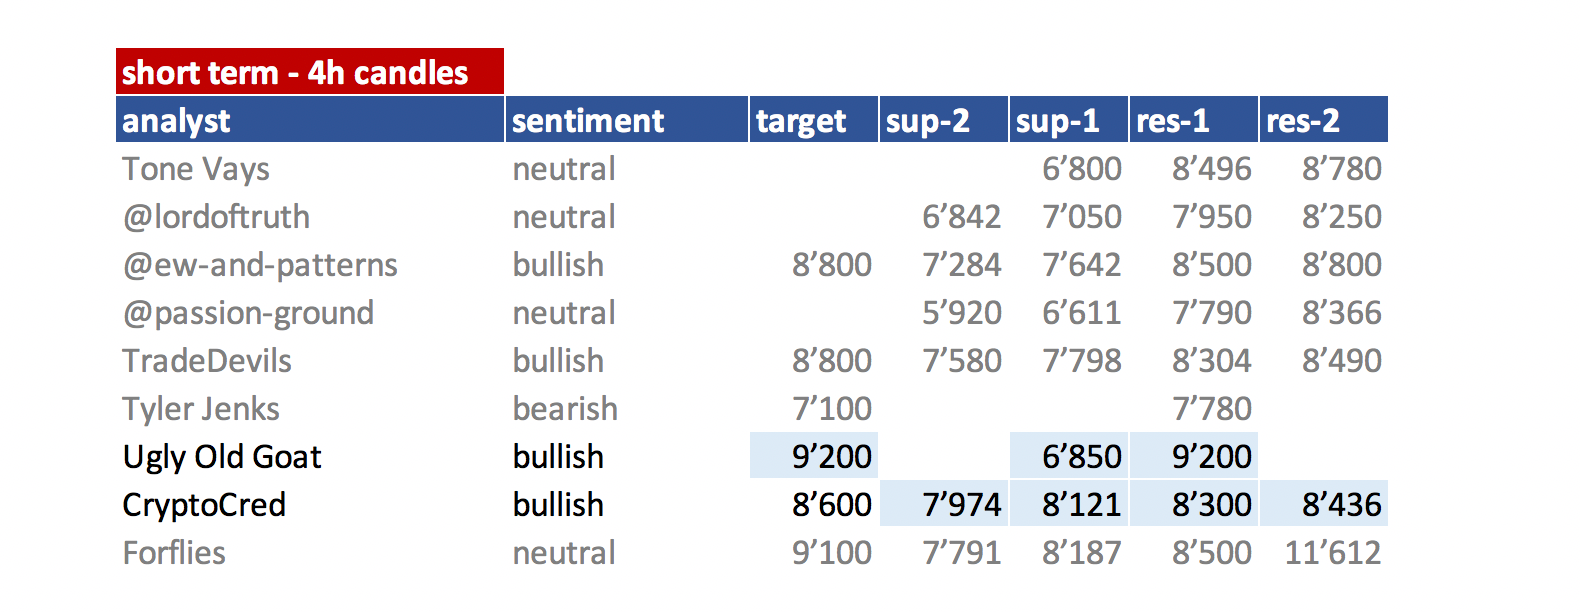
Task: Click the 'sup-1' column header
Action: pos(1069,120)
